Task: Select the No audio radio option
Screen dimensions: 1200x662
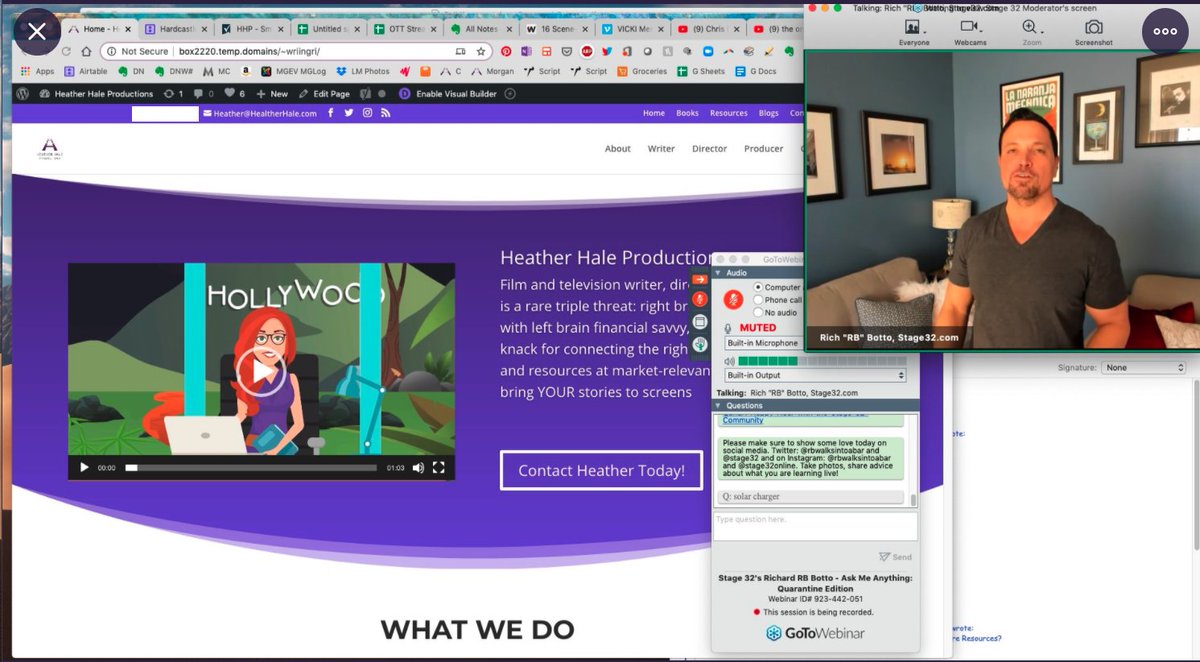Action: point(758,312)
